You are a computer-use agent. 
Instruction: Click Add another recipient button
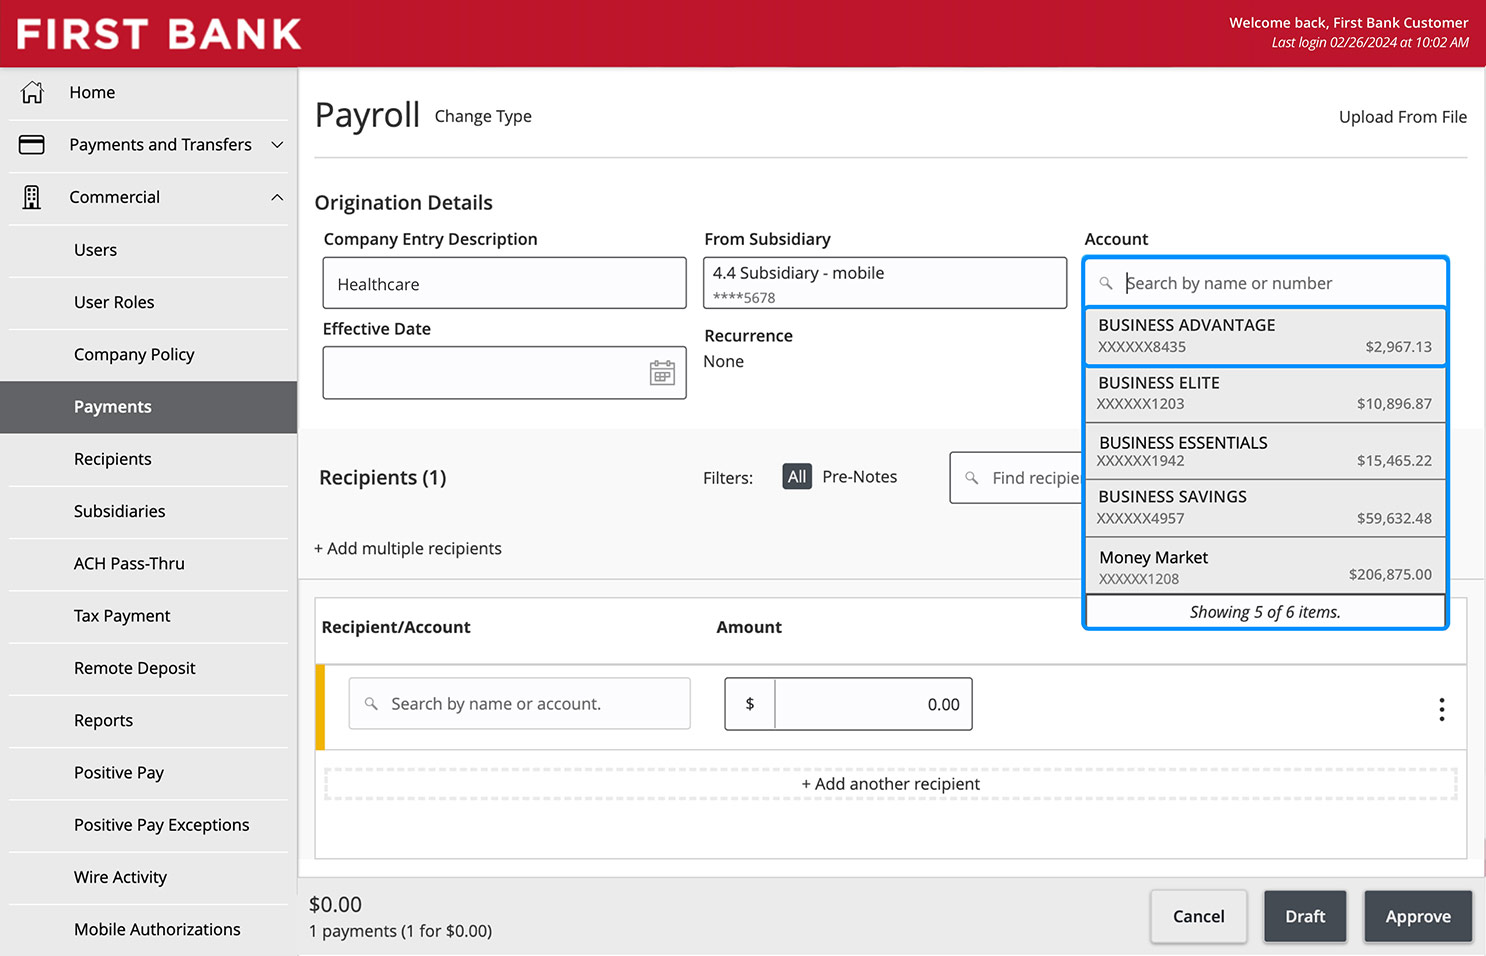(x=891, y=784)
